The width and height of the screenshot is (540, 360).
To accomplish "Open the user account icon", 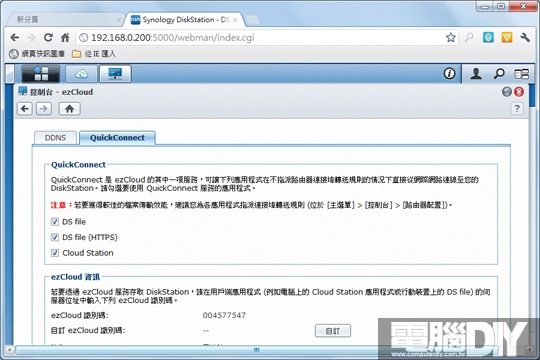I will pos(476,73).
